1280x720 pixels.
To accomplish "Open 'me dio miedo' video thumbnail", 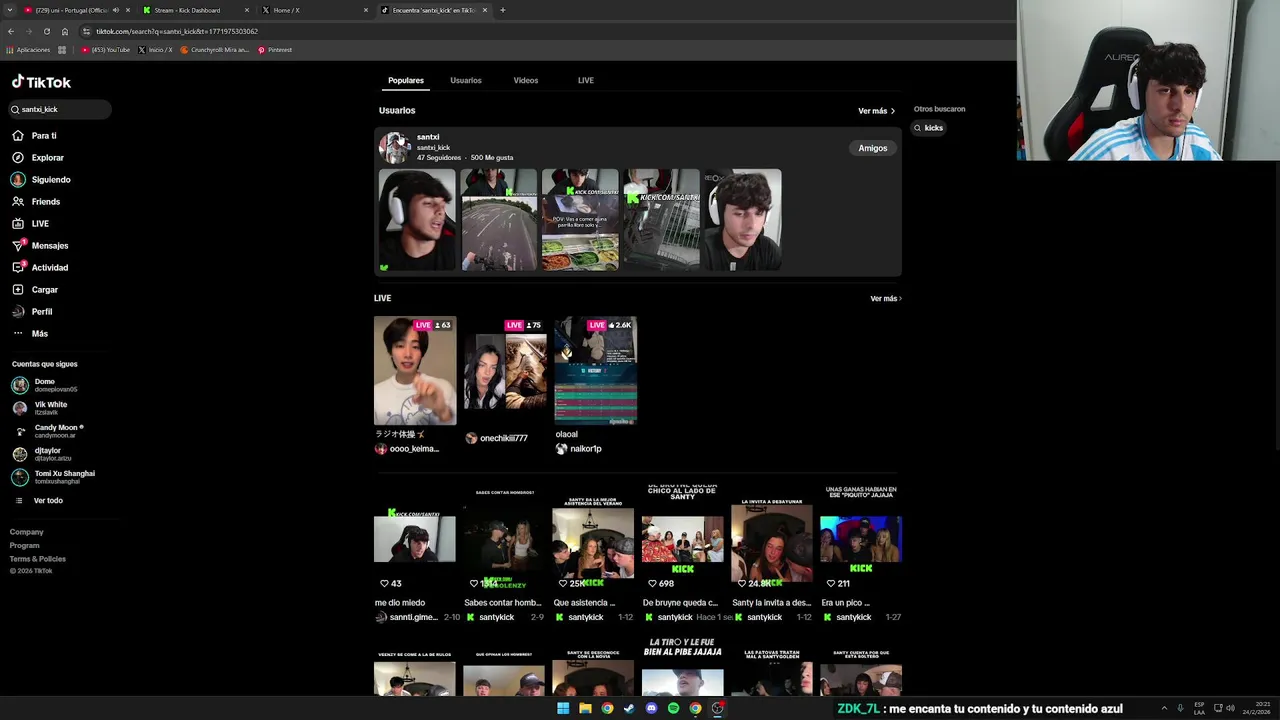I will coord(415,539).
